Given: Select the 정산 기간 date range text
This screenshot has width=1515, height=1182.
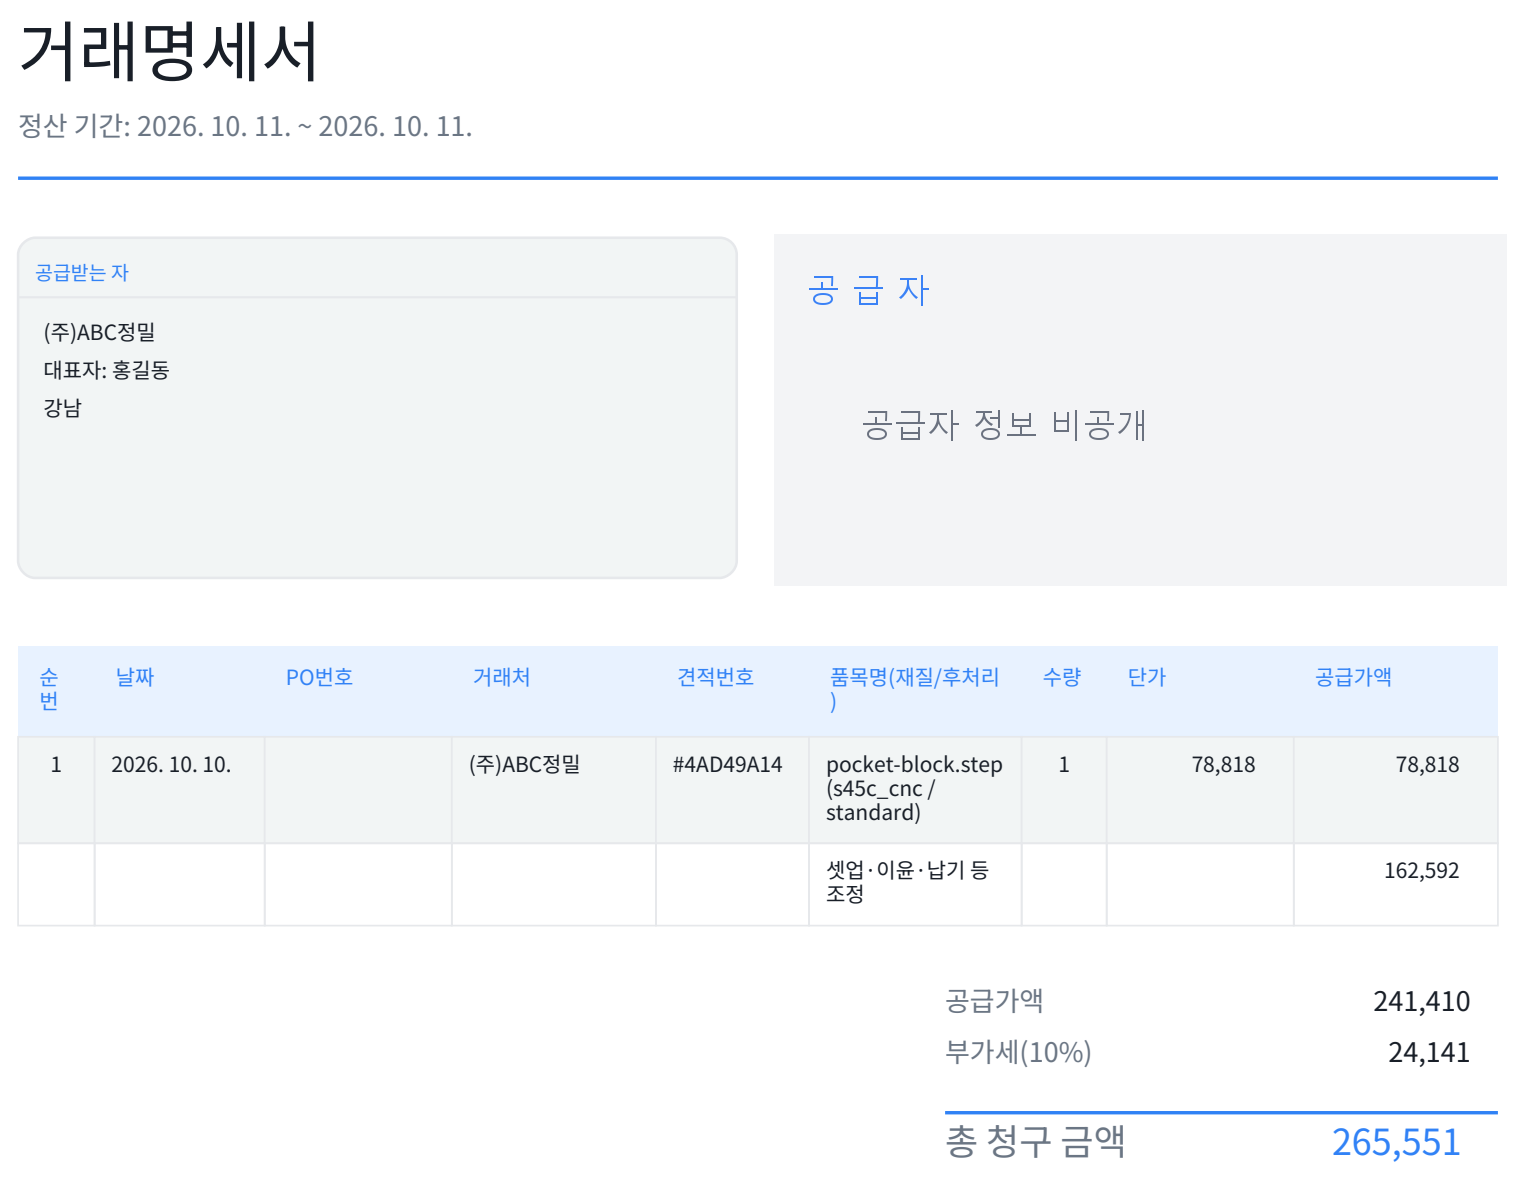Looking at the screenshot, I should [245, 126].
